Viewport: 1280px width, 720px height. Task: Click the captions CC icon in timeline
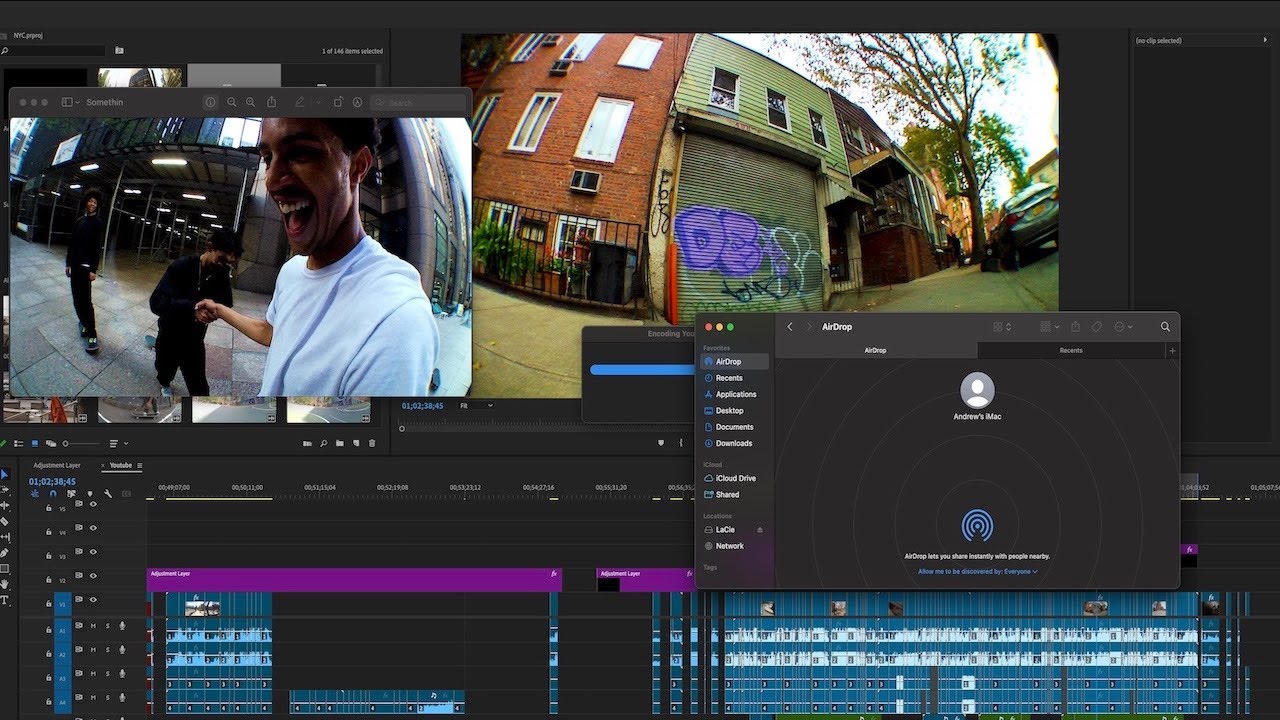126,494
